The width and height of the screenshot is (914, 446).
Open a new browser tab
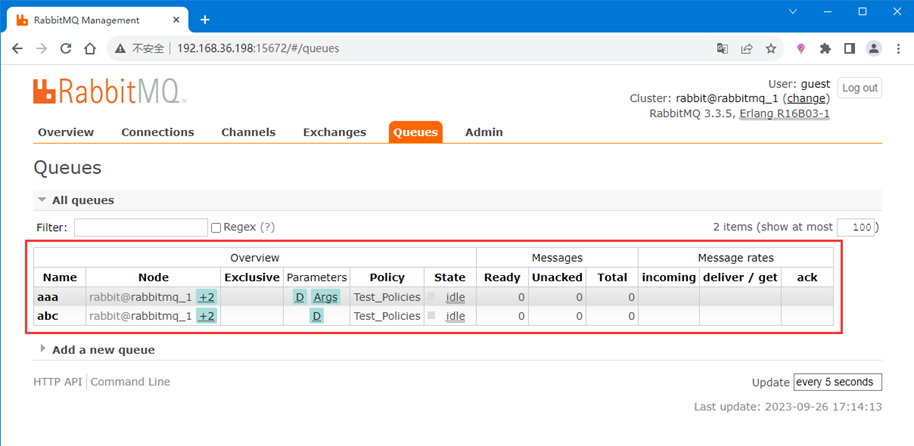[x=205, y=20]
